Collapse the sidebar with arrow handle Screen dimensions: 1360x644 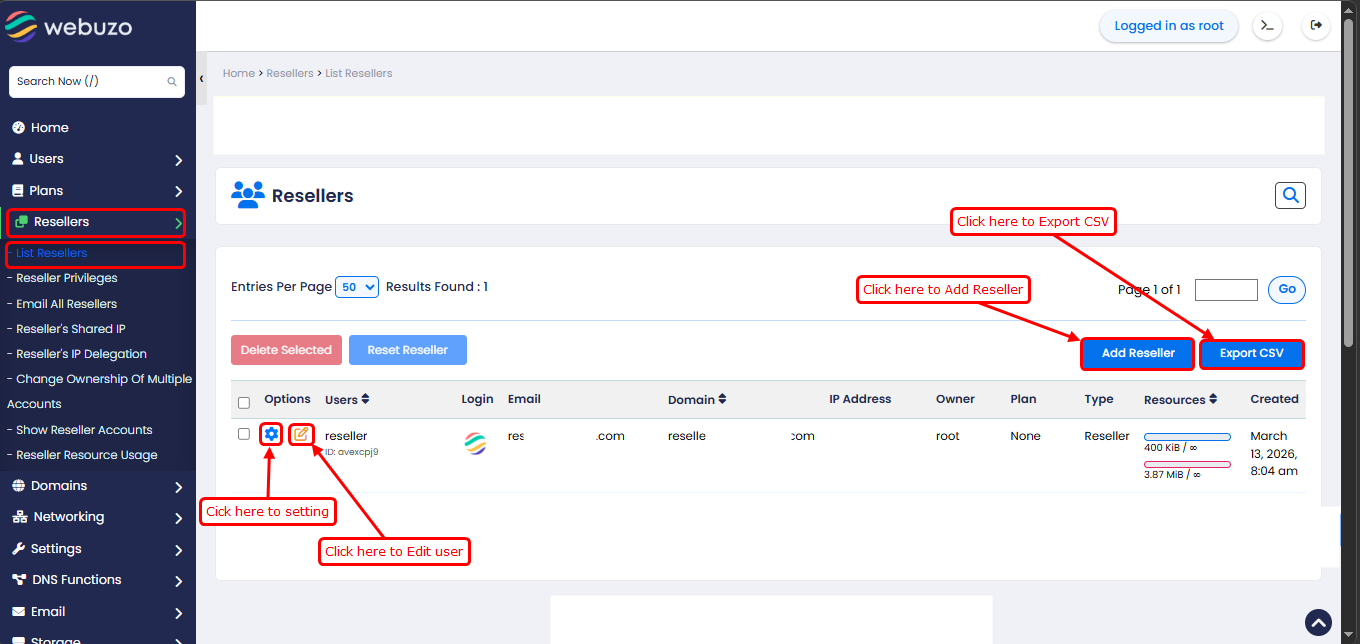[201, 79]
